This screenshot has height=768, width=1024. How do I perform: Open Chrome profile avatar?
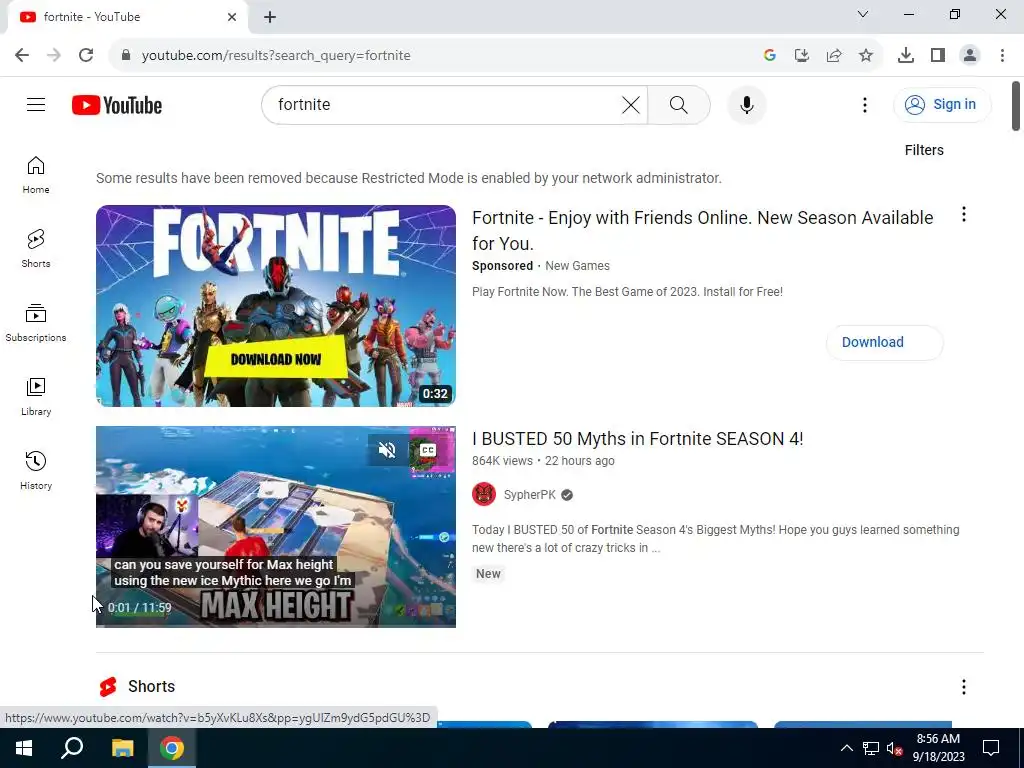tap(970, 55)
